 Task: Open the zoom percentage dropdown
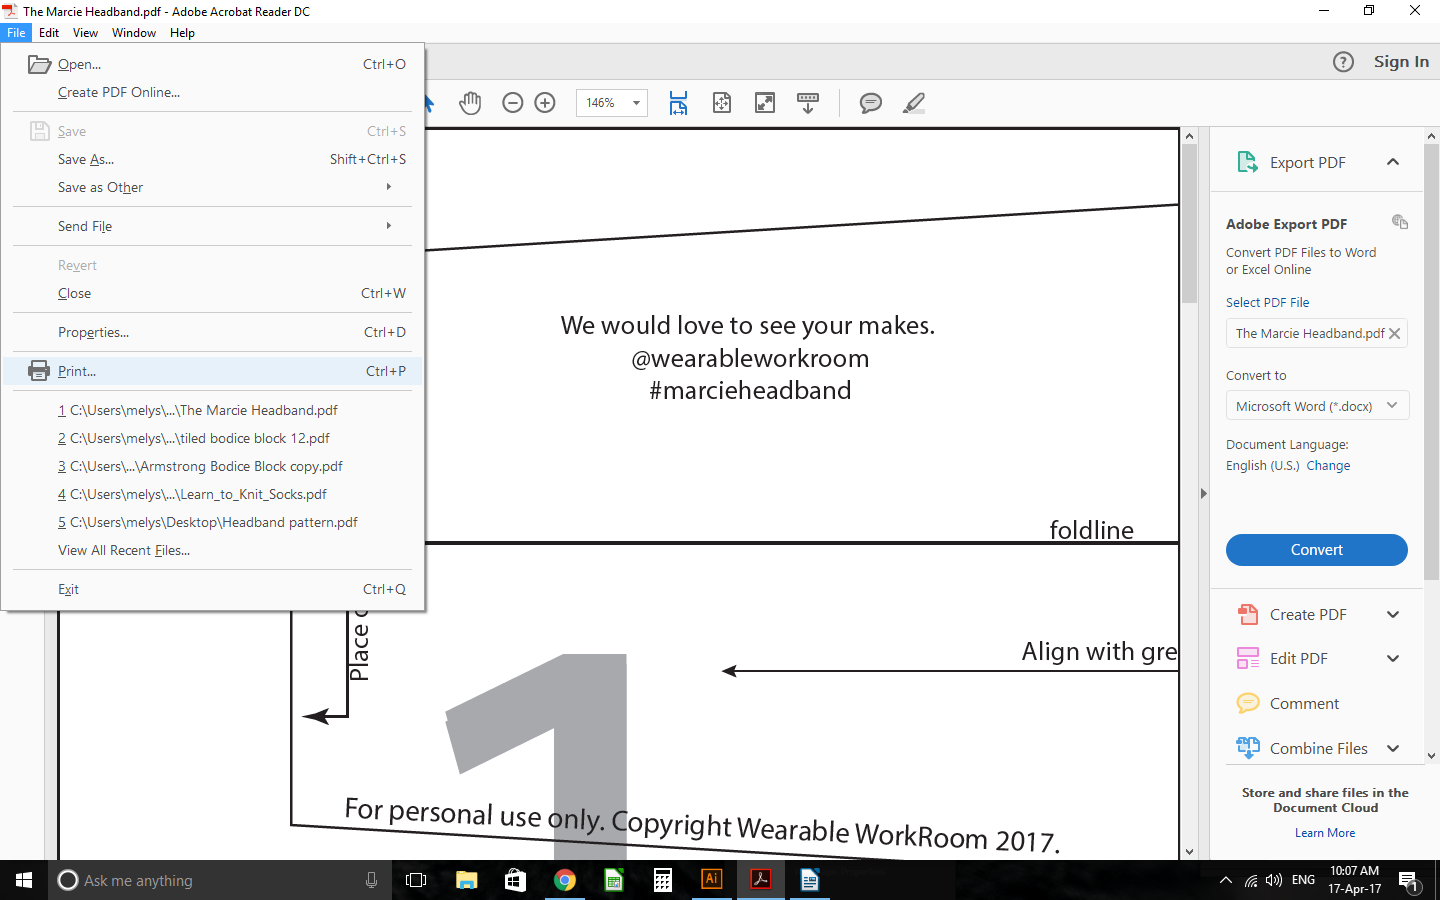tap(636, 103)
